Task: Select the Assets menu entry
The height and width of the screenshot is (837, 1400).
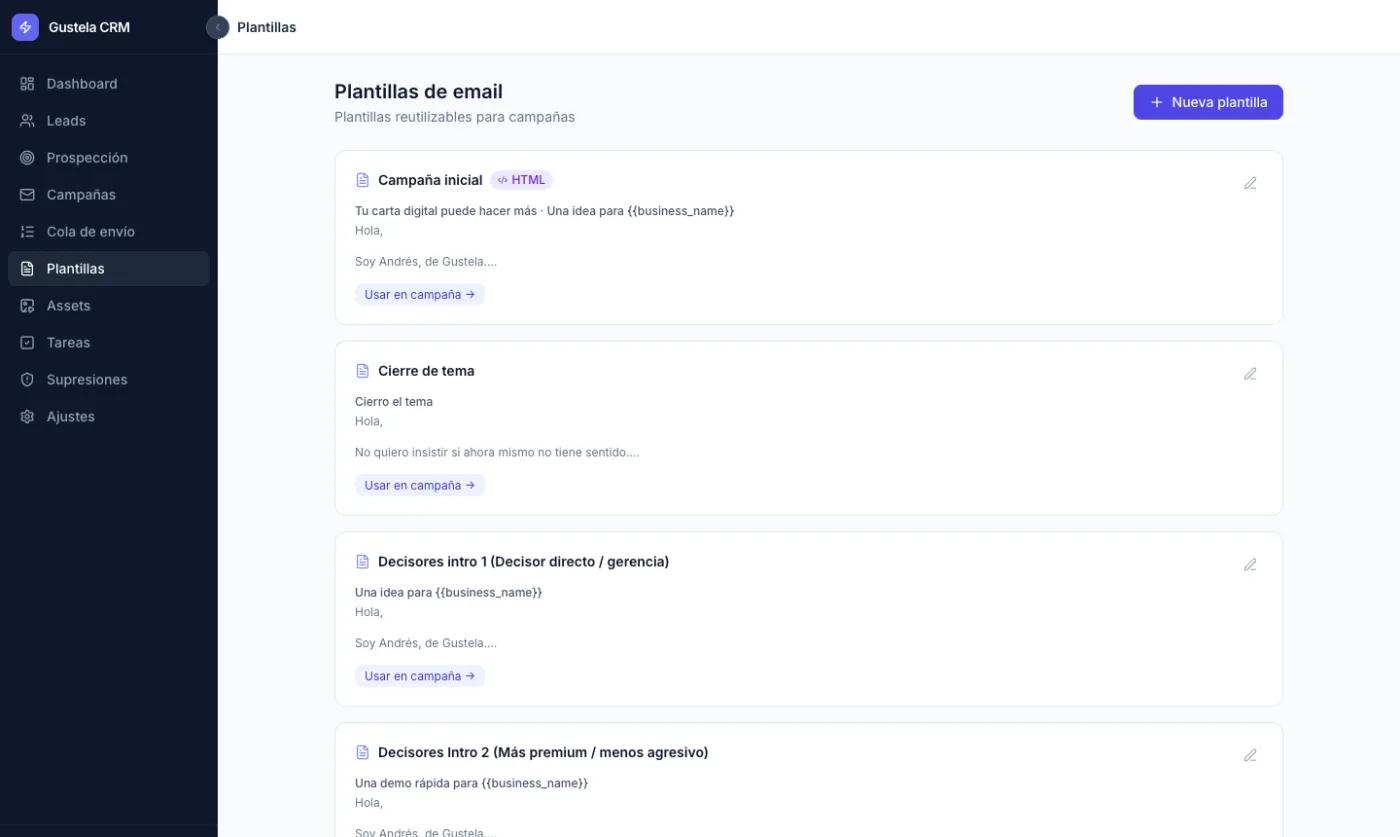Action: click(109, 306)
